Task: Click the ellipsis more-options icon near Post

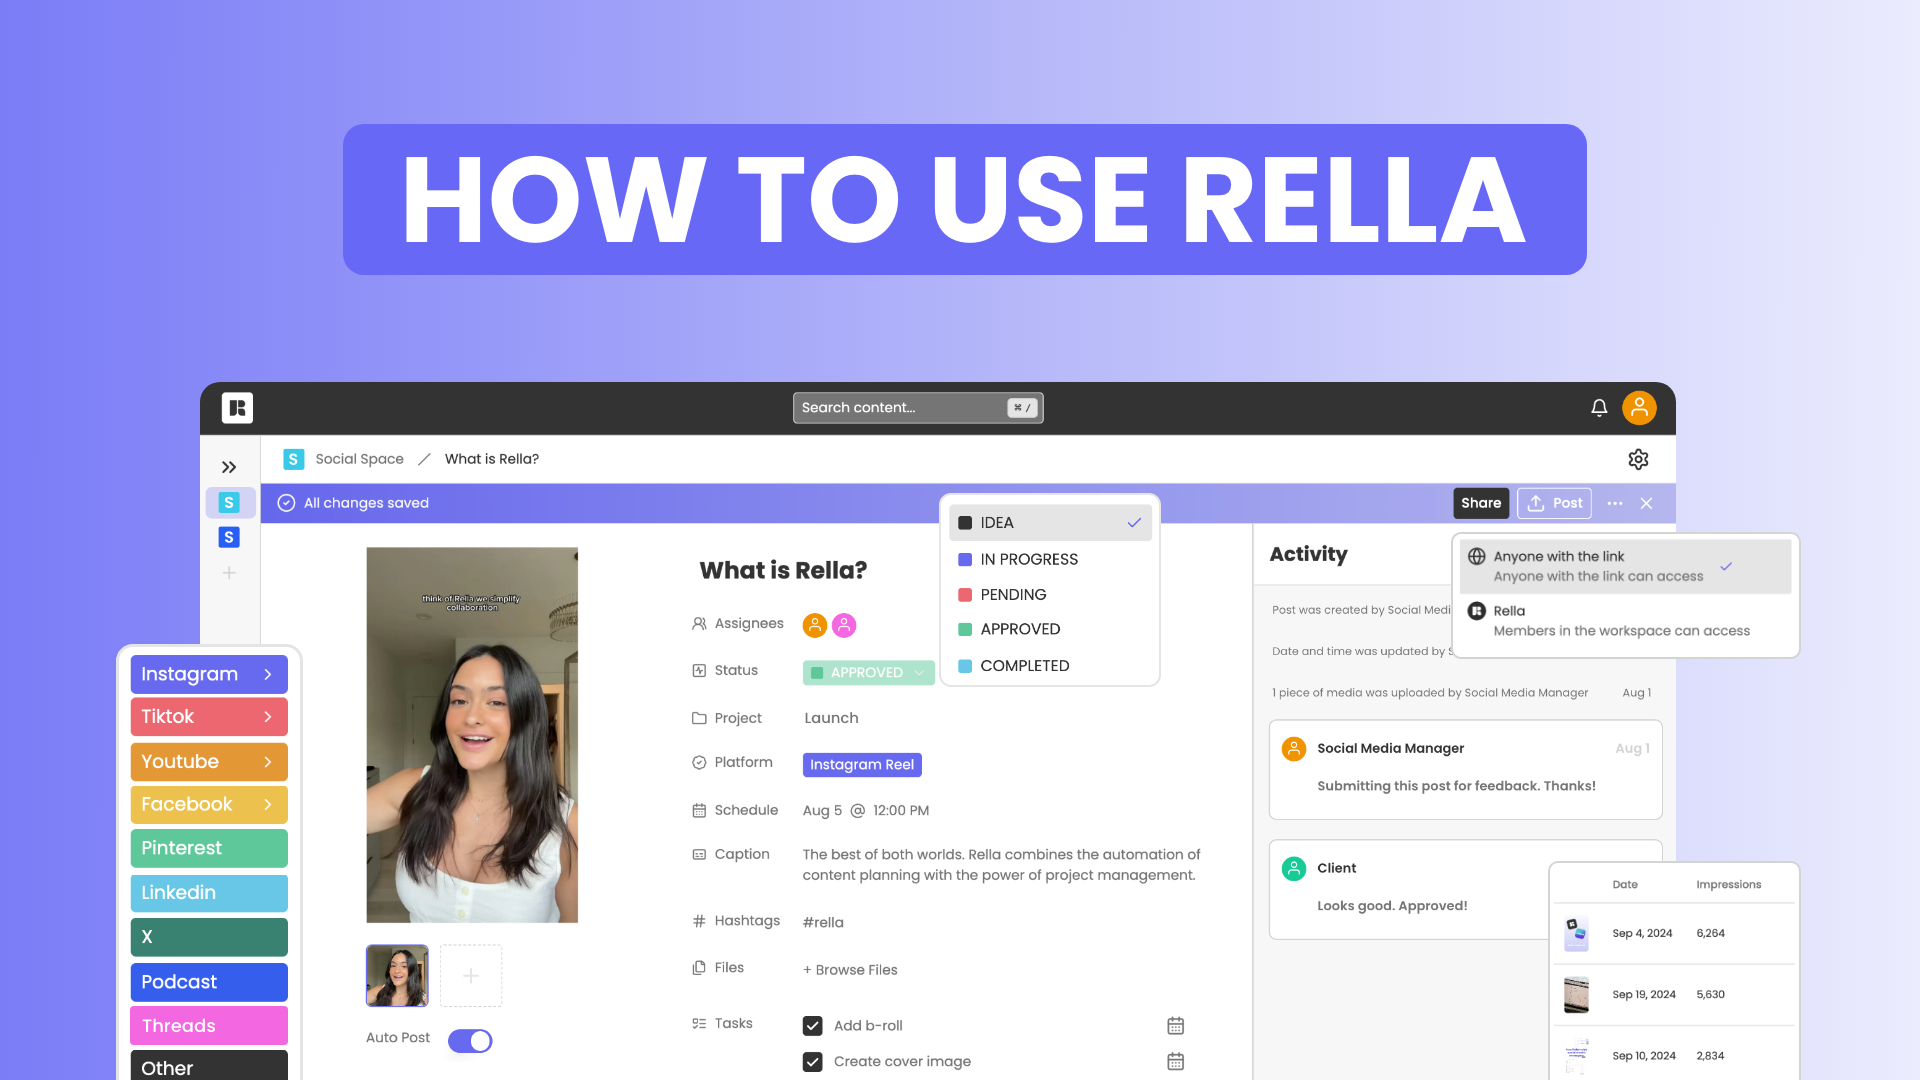Action: (1614, 503)
